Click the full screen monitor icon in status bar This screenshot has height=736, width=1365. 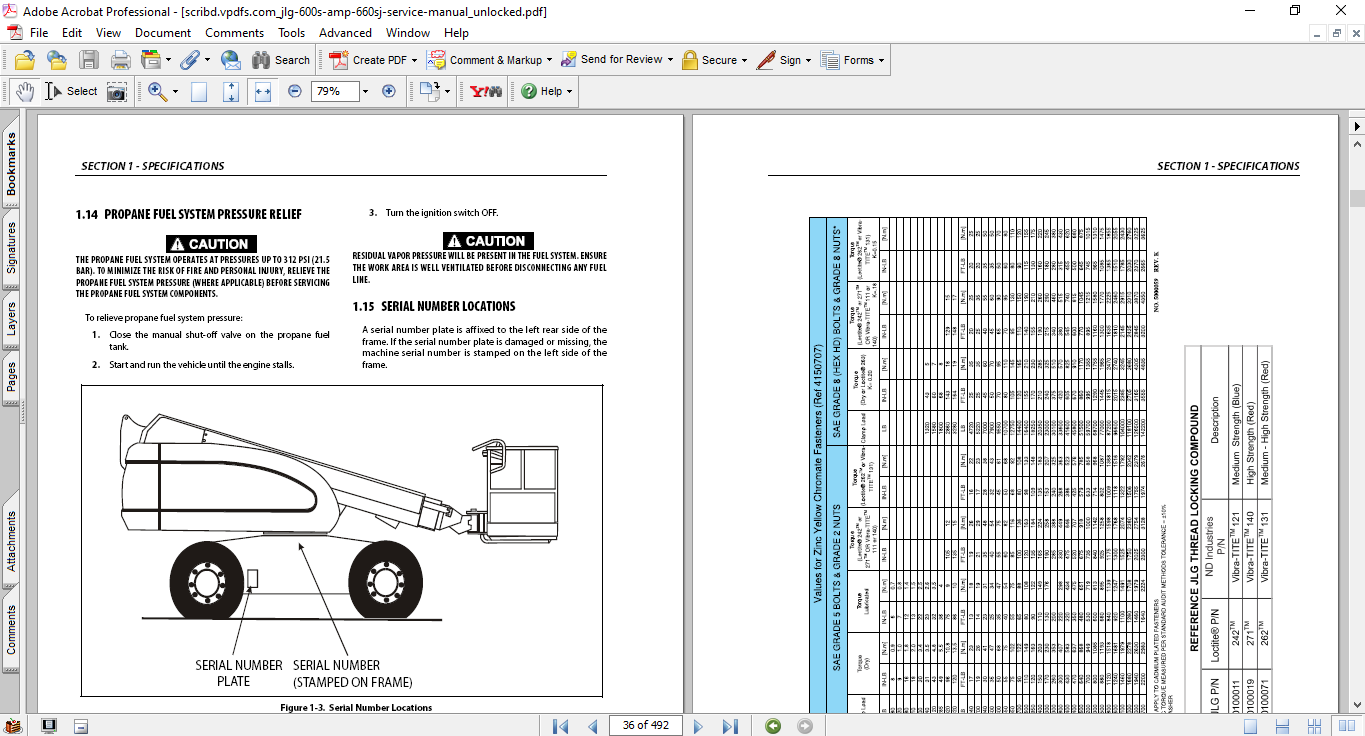coord(49,726)
